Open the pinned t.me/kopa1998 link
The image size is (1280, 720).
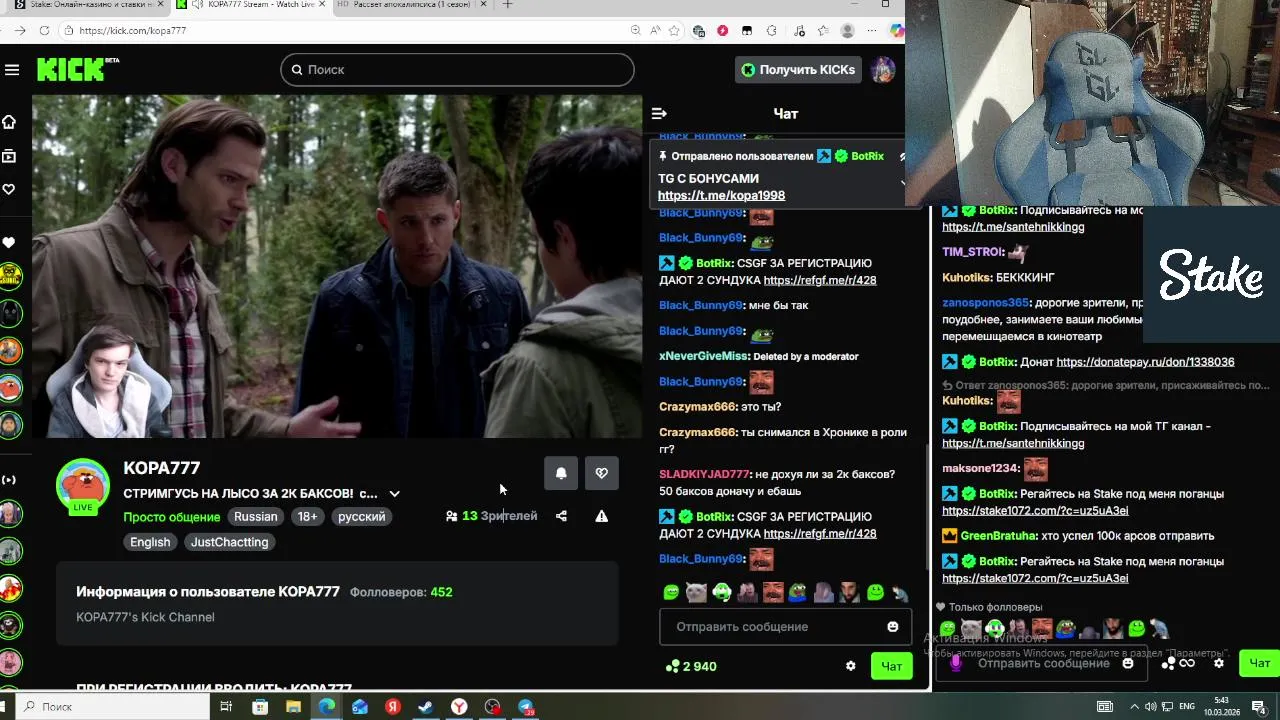coord(721,196)
